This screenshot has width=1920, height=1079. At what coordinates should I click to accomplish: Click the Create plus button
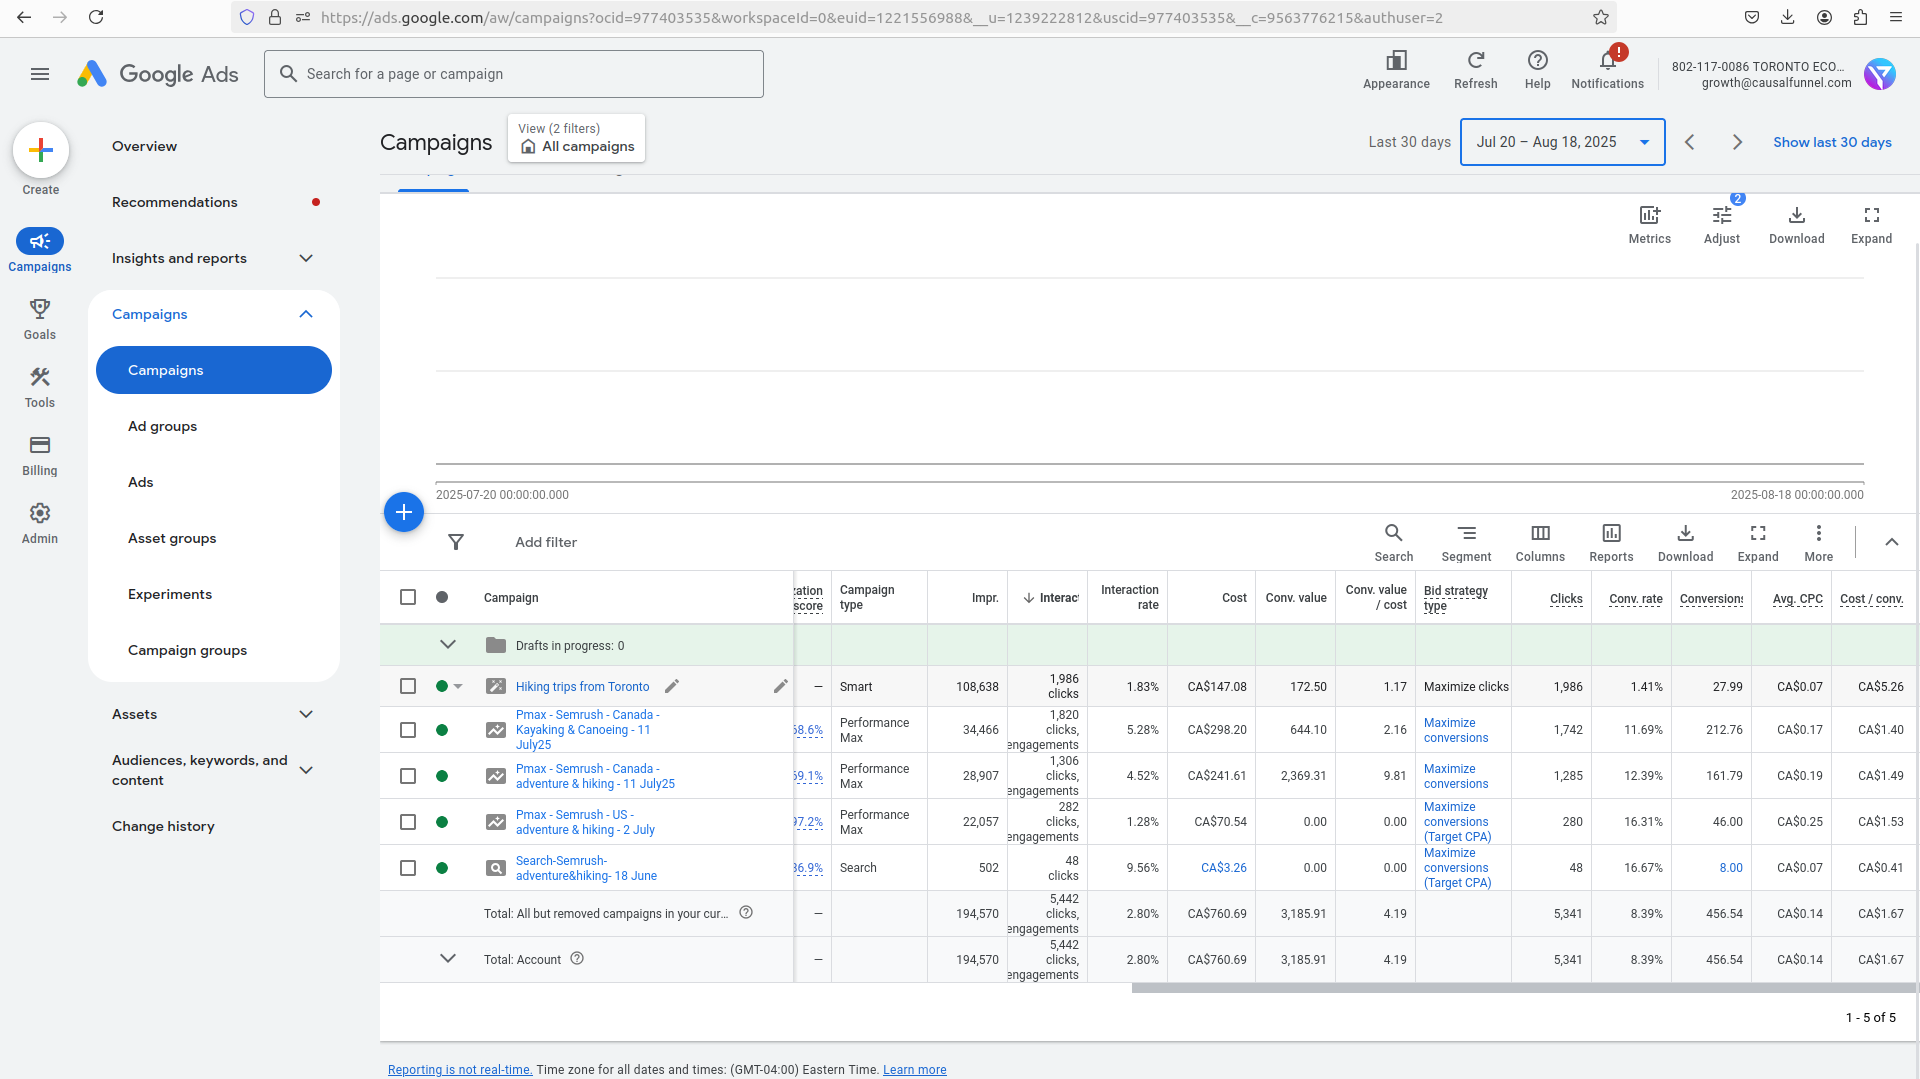pyautogui.click(x=41, y=150)
